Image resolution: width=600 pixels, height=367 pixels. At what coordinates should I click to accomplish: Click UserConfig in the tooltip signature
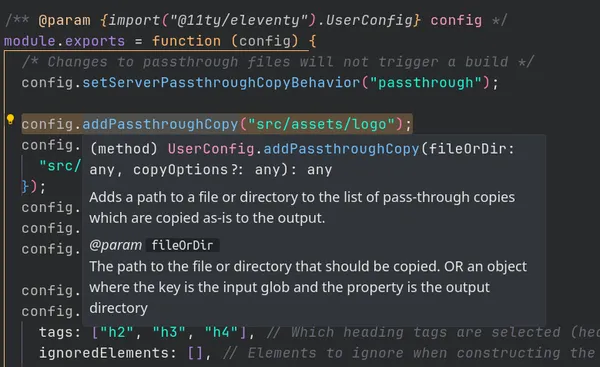[x=211, y=148]
